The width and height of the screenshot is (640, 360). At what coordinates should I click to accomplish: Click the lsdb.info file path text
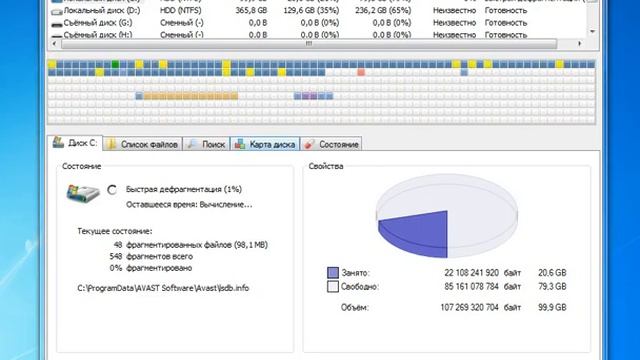(x=163, y=288)
